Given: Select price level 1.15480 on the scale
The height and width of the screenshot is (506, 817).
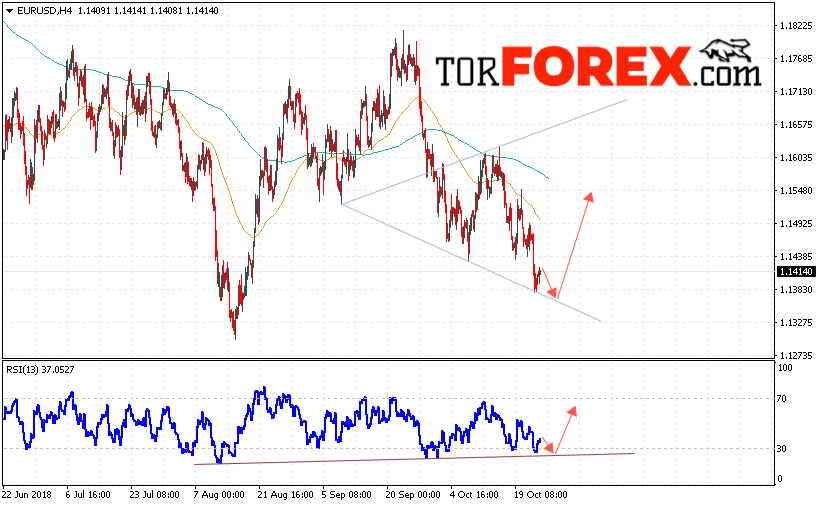Looking at the screenshot, I should [796, 191].
